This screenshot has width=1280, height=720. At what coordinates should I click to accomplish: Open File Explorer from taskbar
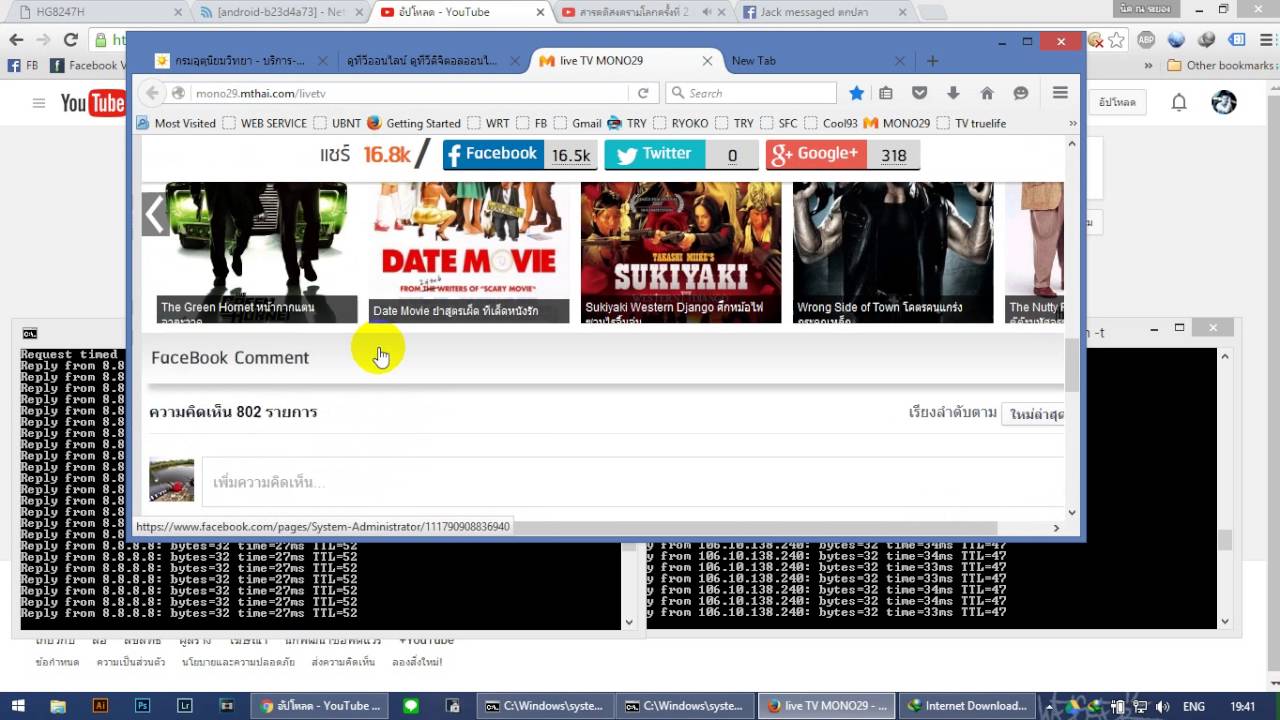[58, 706]
